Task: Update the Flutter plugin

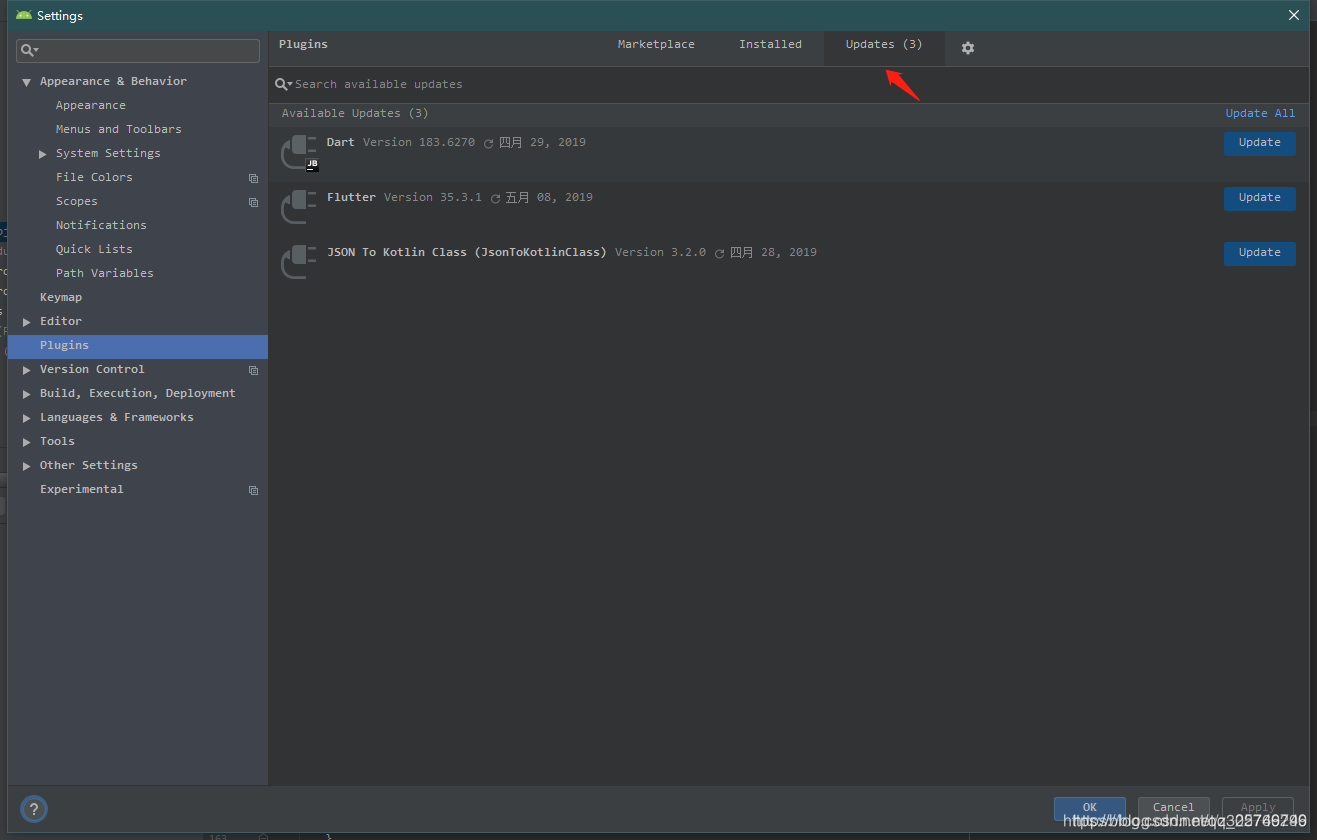Action: click(x=1259, y=198)
